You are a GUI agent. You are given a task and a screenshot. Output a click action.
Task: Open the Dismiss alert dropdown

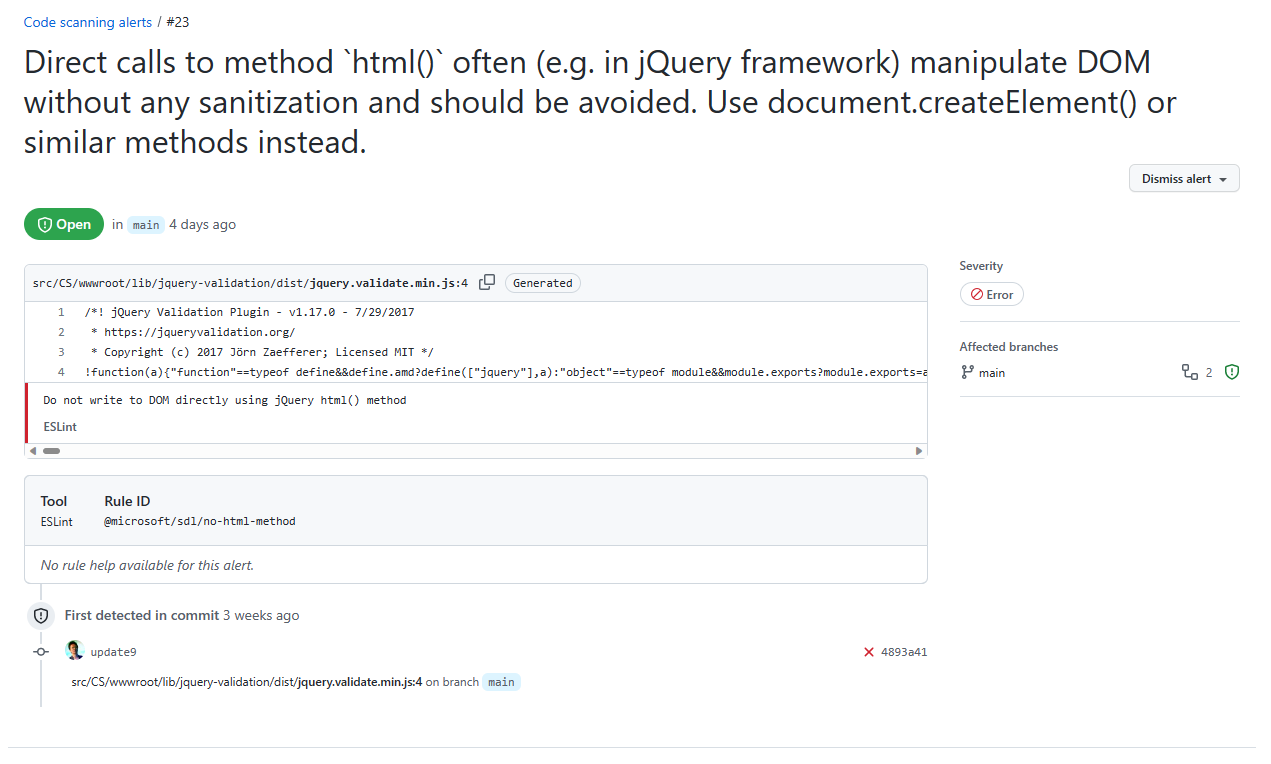click(x=1184, y=178)
